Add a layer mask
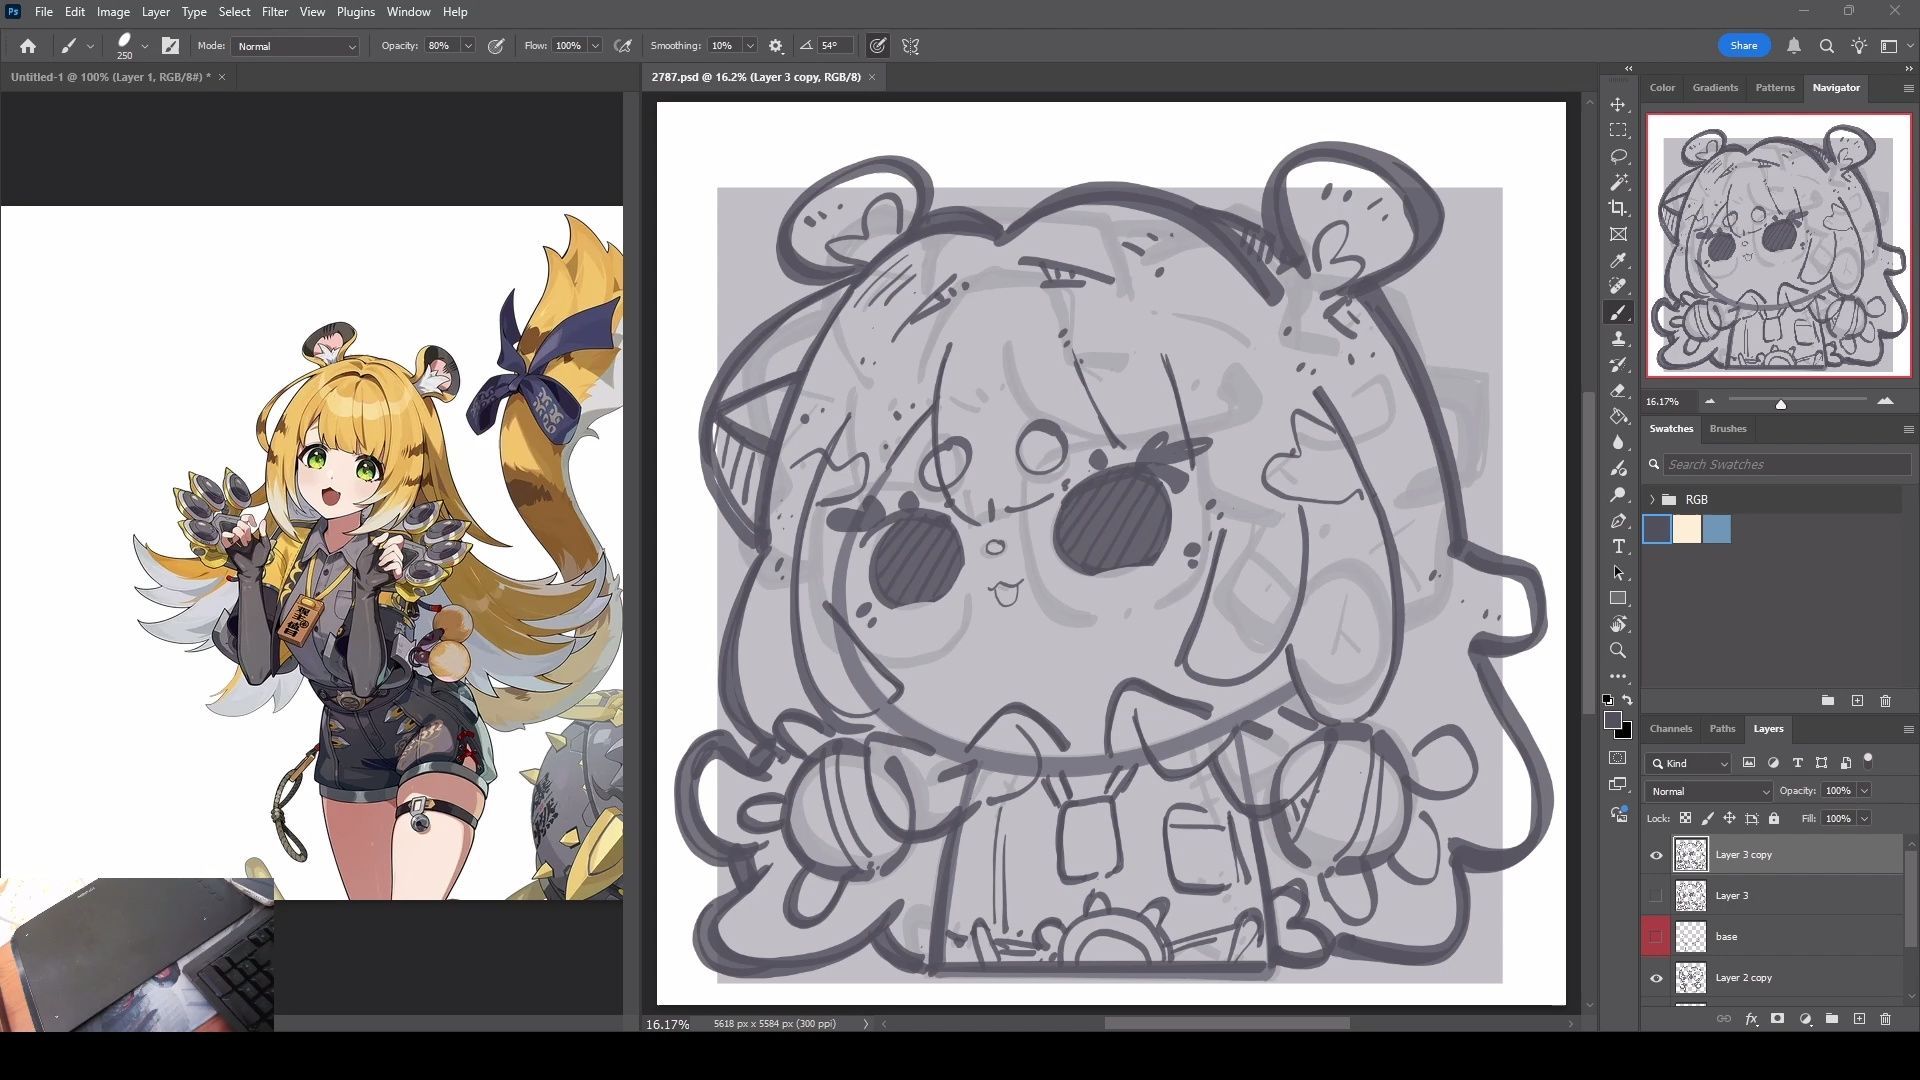 pyautogui.click(x=1778, y=1019)
